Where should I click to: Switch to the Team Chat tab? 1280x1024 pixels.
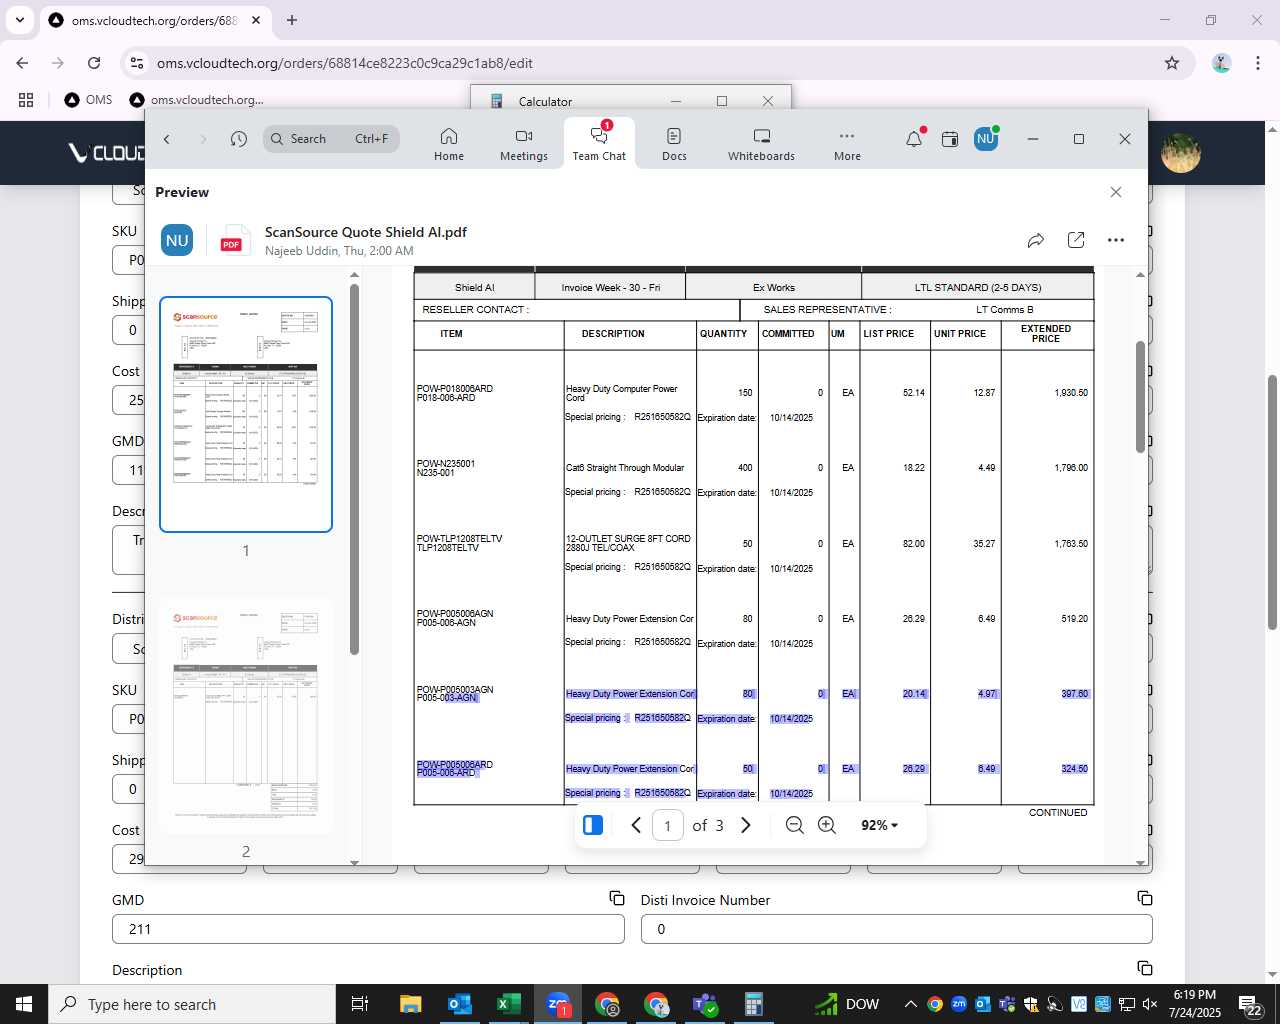(599, 144)
